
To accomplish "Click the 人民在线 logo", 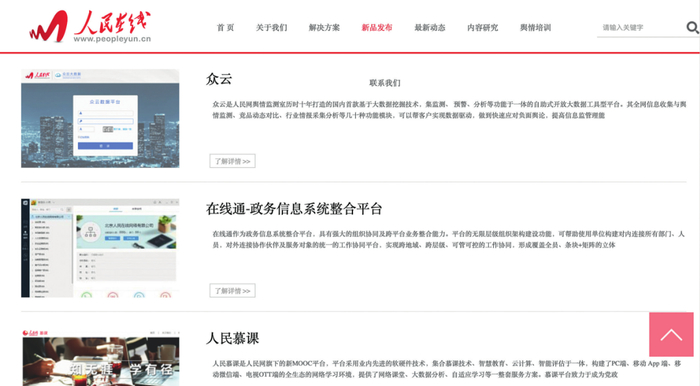I will click(90, 27).
